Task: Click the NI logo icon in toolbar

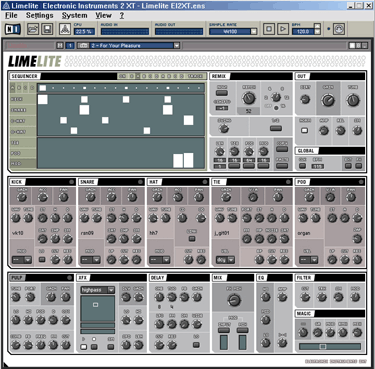Action: [x=13, y=29]
